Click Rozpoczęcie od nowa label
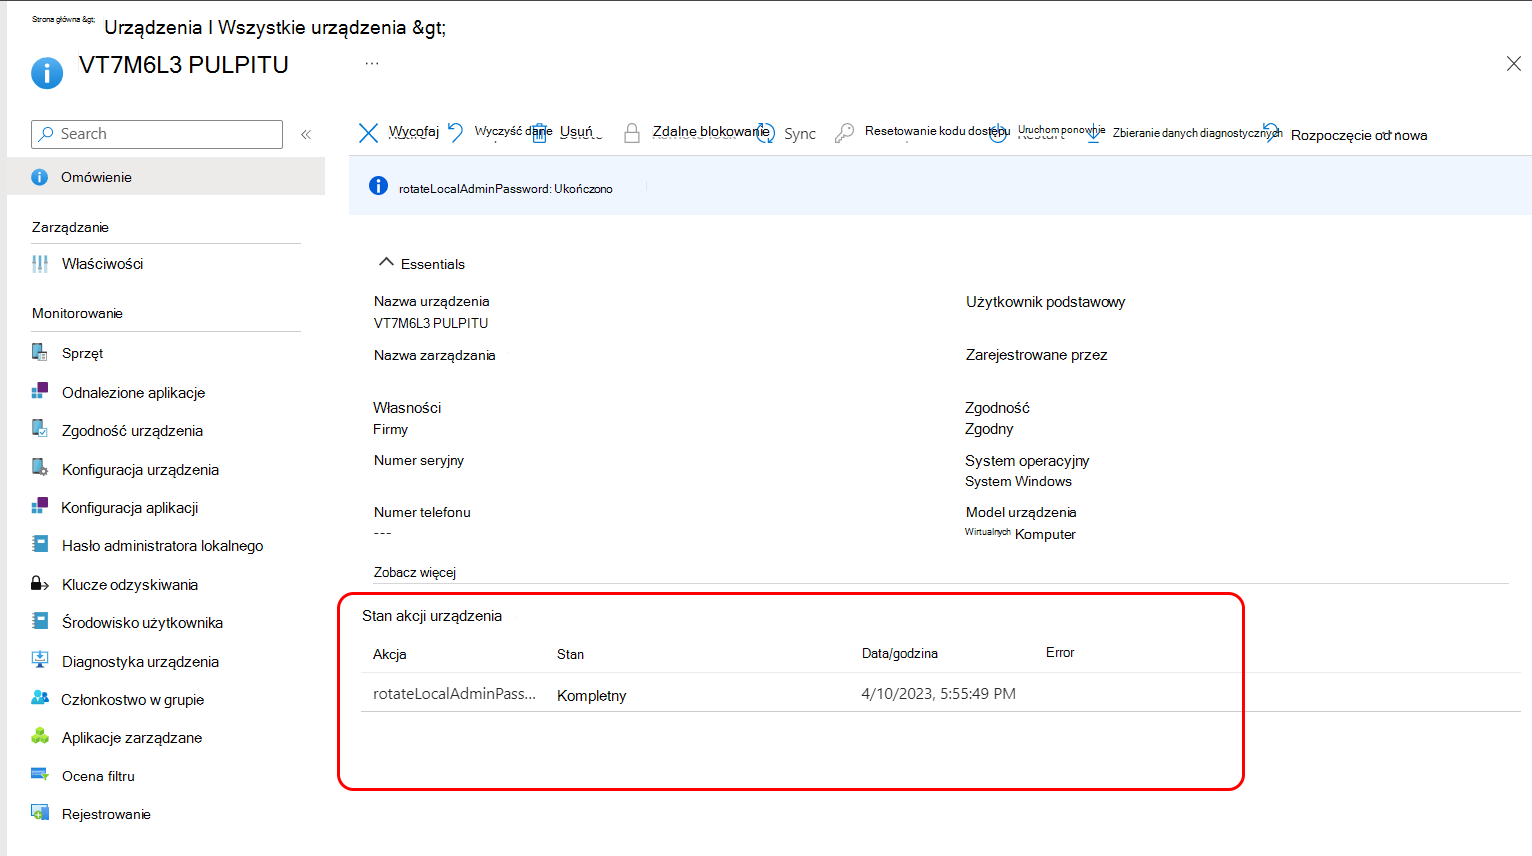Image resolution: width=1532 pixels, height=856 pixels. click(1359, 135)
